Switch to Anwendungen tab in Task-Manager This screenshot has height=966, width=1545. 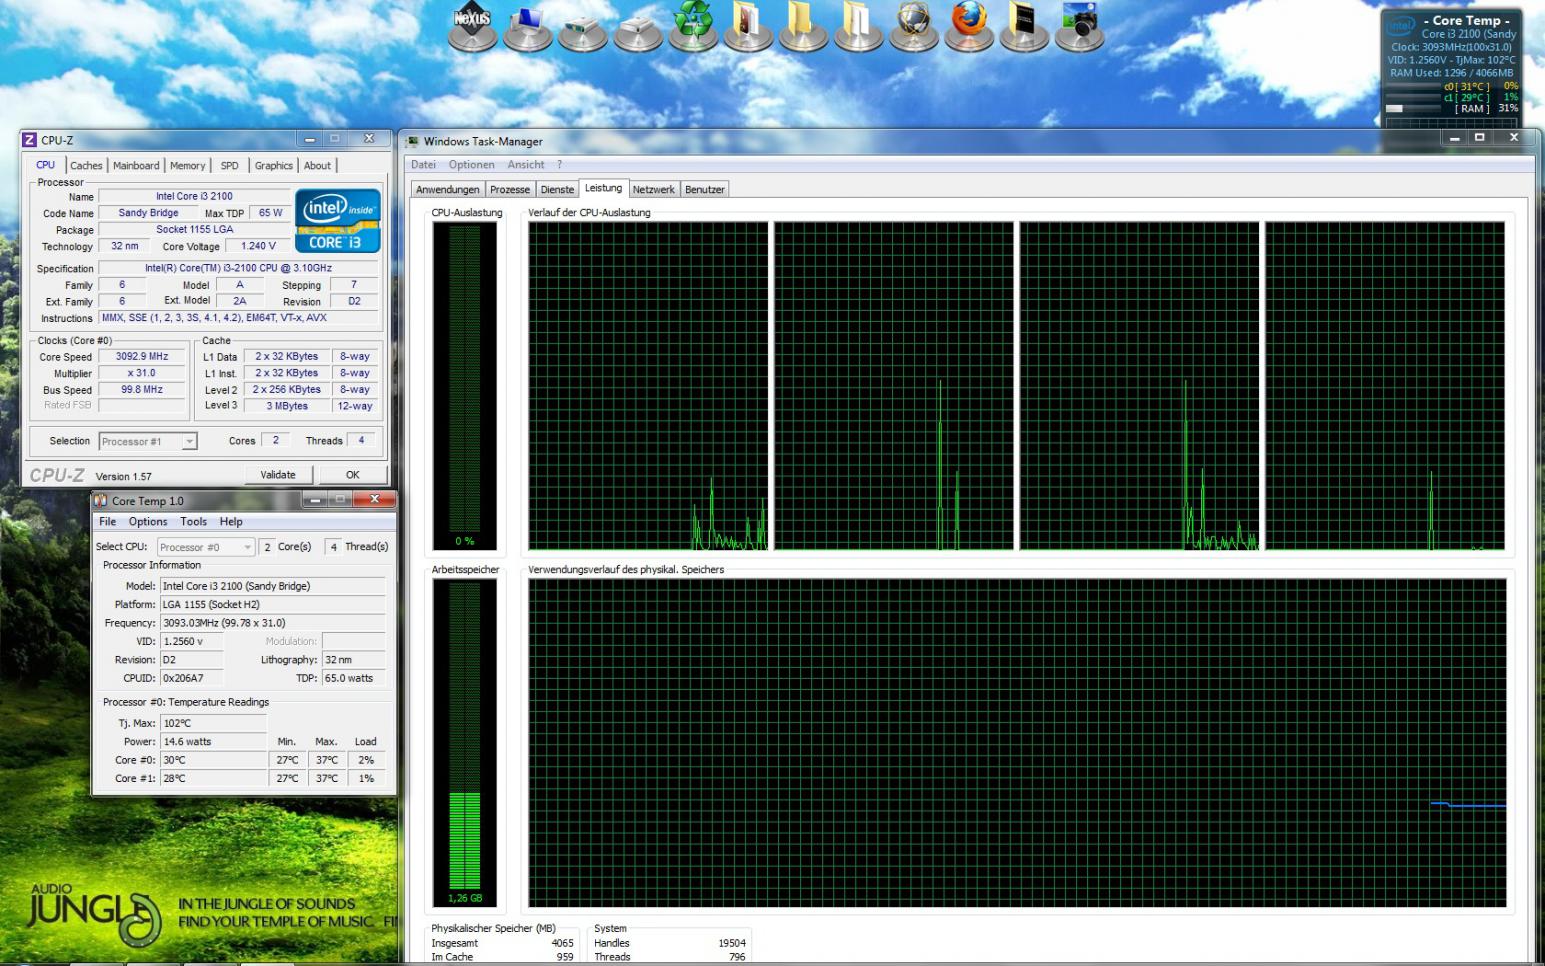click(x=448, y=189)
